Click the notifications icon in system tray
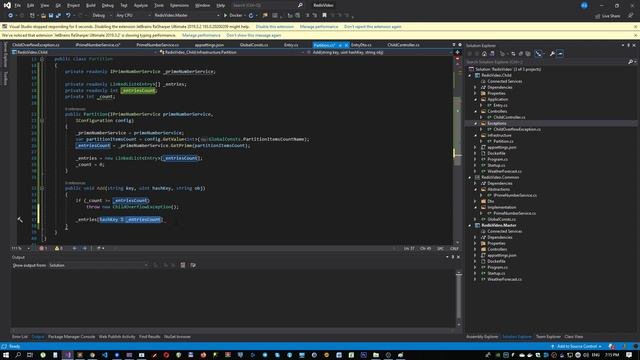640x360 pixels. click(x=629, y=355)
